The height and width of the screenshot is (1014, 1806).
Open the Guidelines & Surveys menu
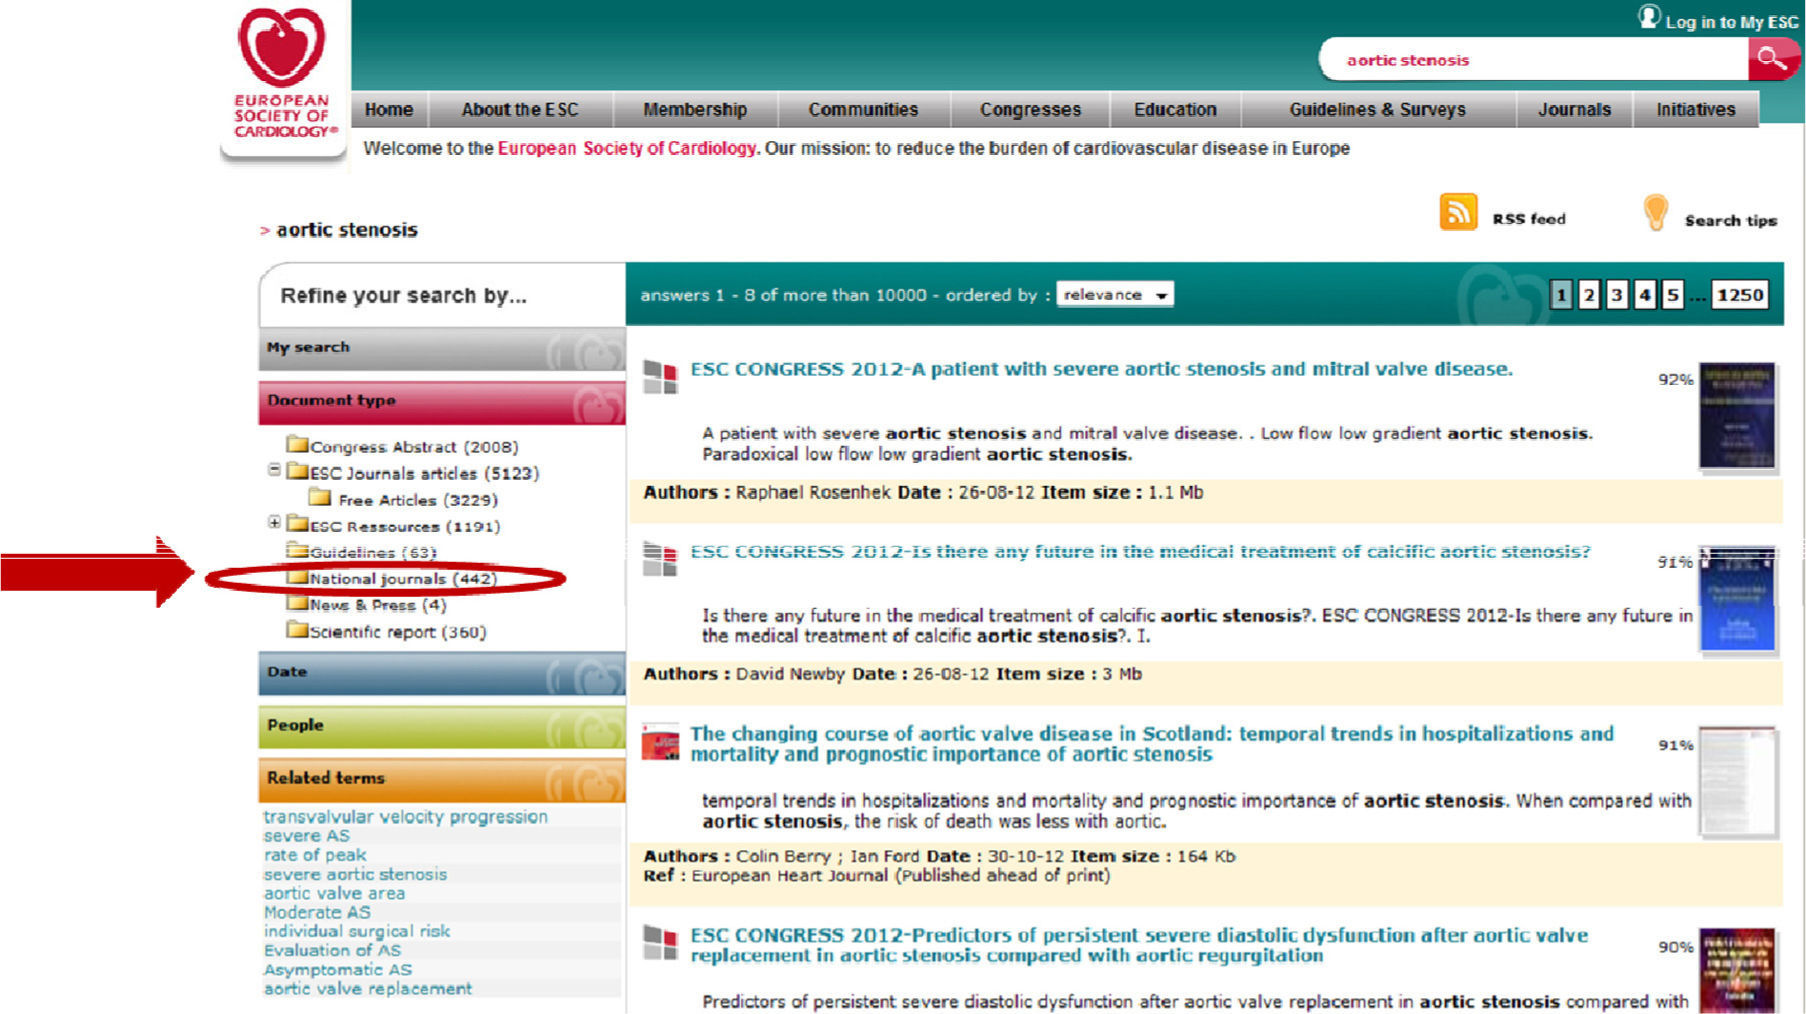[x=1377, y=110]
